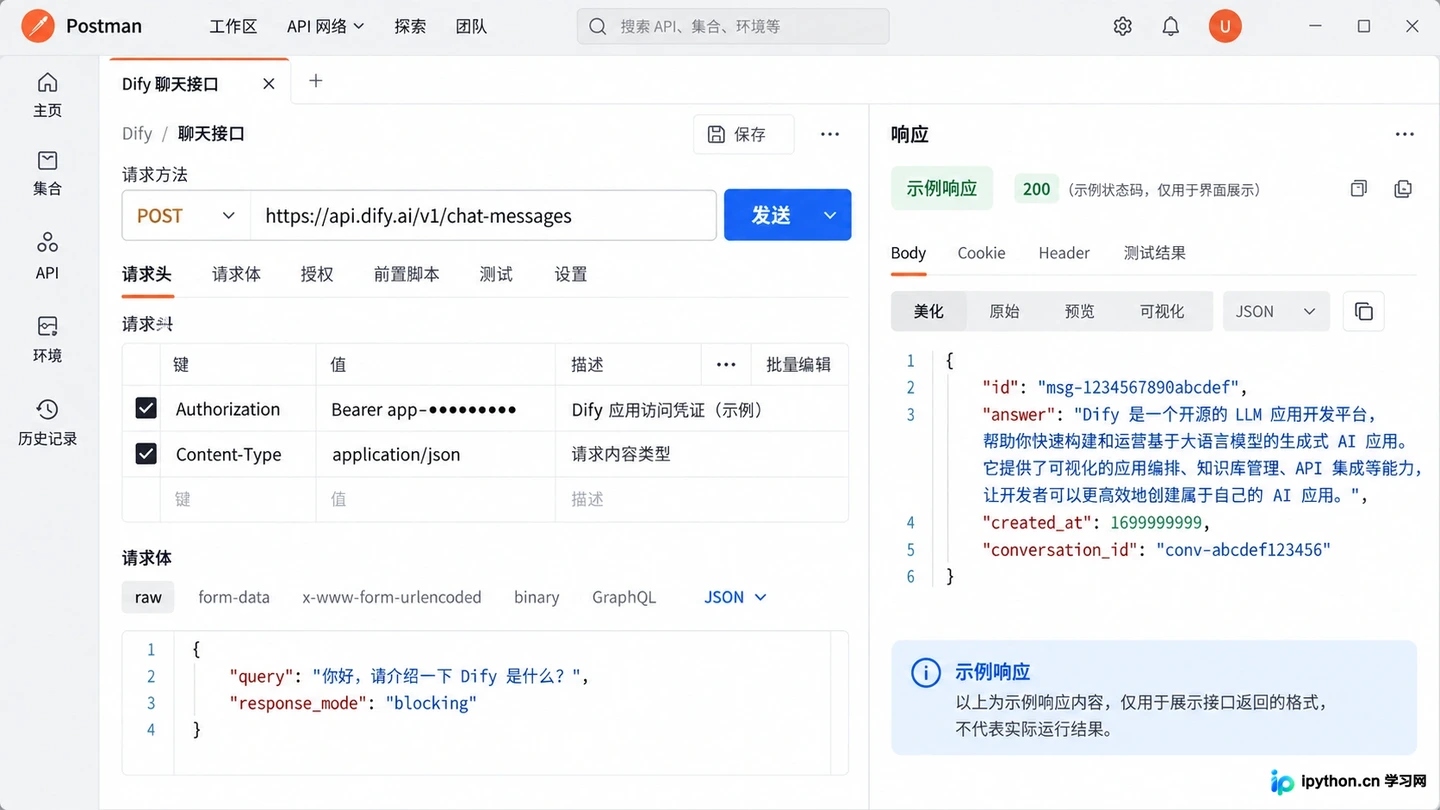Open the 前置脚本 tab

click(406, 274)
